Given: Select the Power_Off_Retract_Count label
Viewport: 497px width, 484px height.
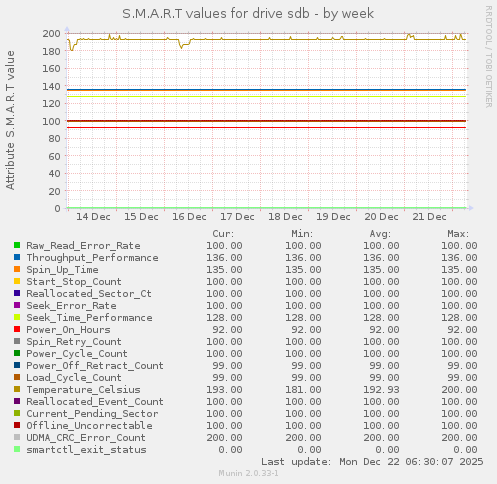Looking at the screenshot, I should click(95, 366).
